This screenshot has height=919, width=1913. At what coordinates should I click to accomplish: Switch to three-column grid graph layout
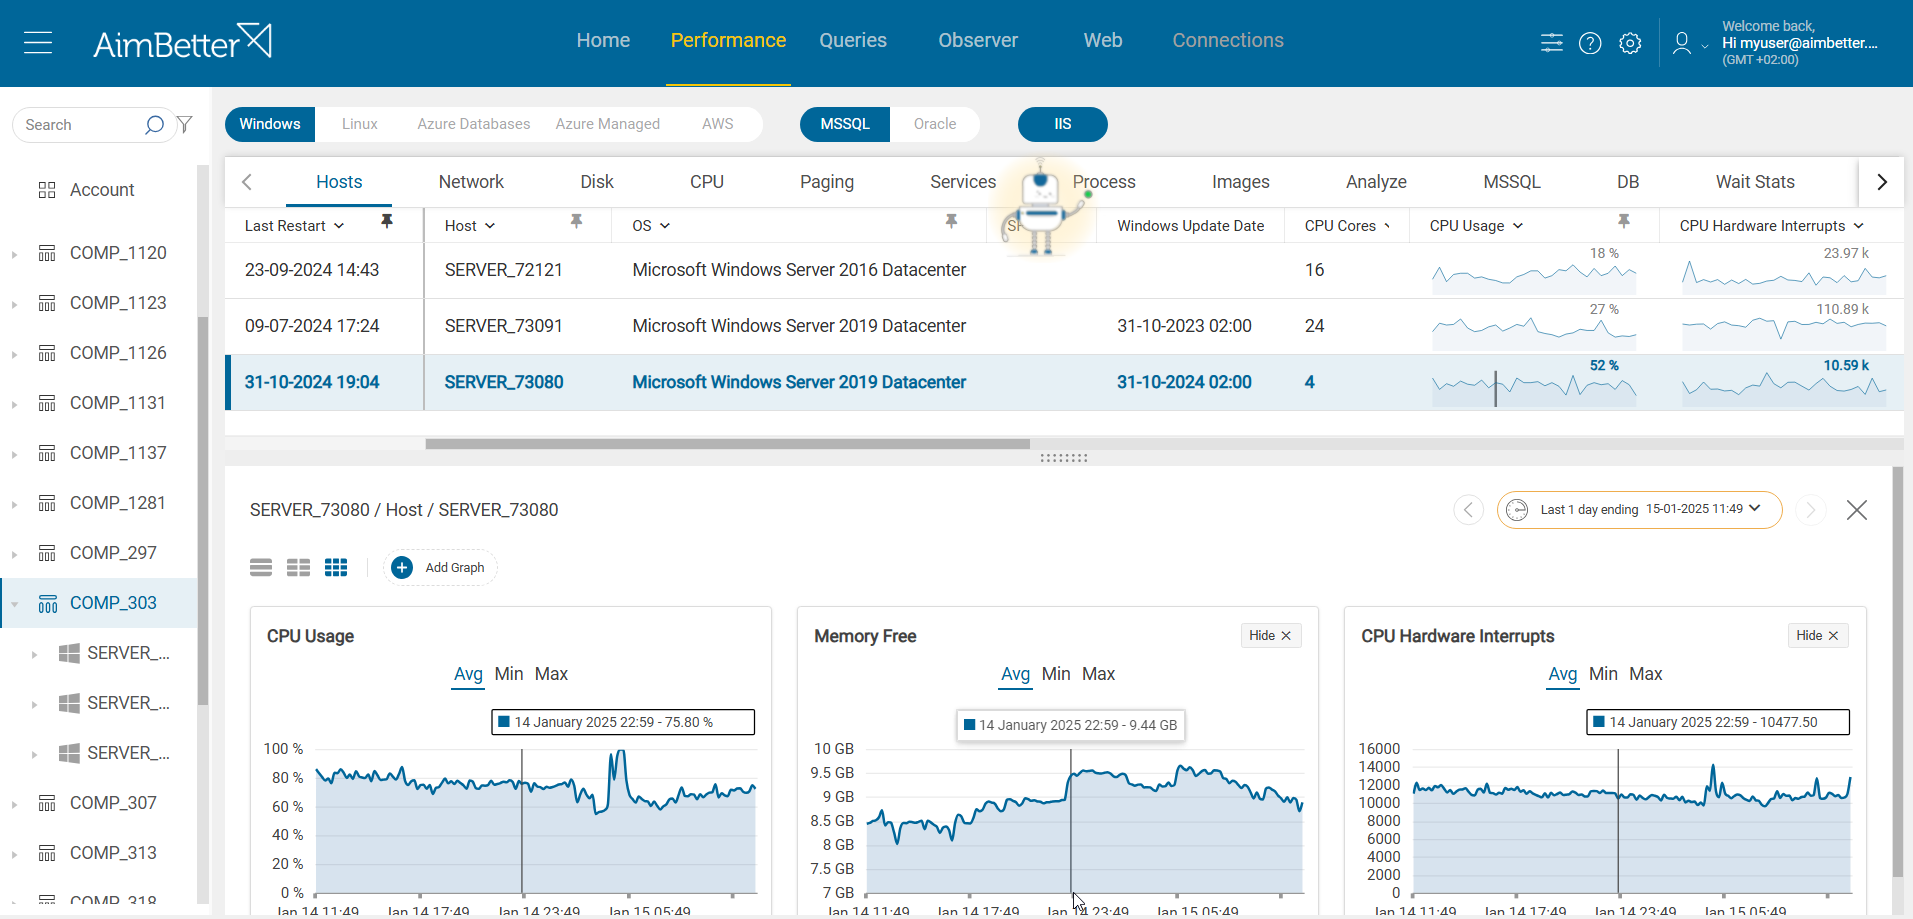[336, 568]
